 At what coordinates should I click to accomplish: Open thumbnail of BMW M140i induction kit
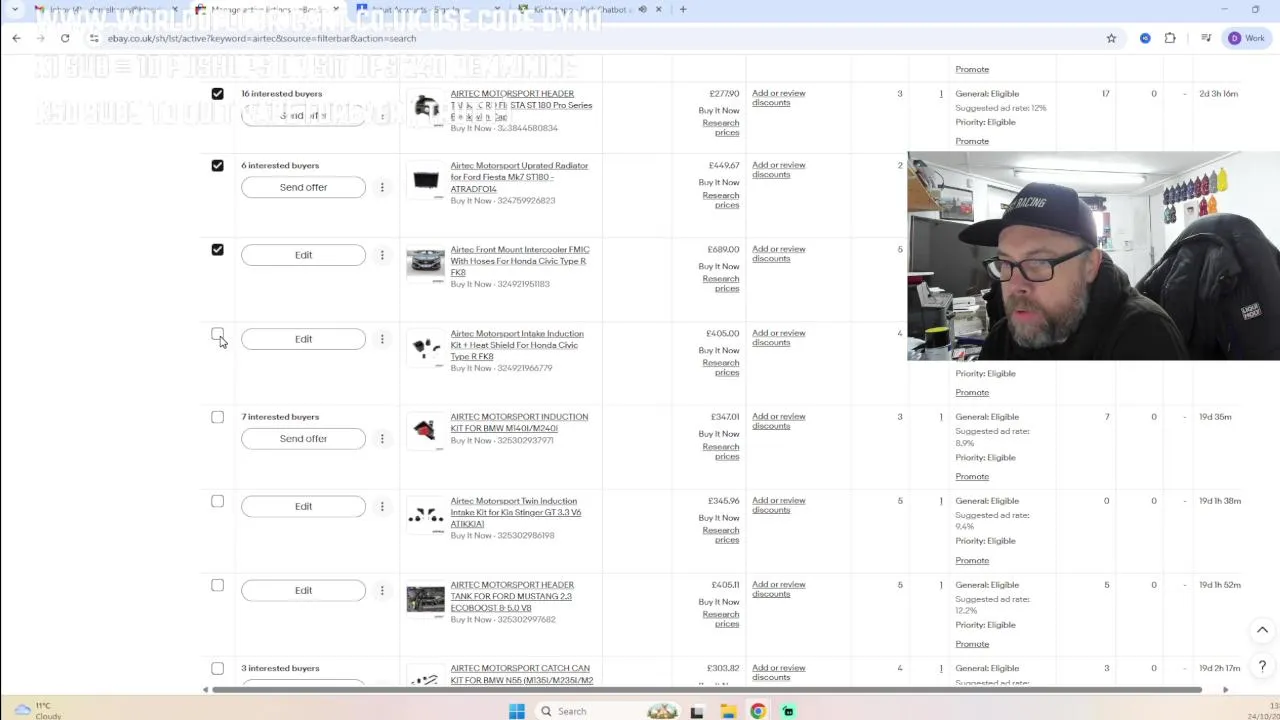coord(425,430)
